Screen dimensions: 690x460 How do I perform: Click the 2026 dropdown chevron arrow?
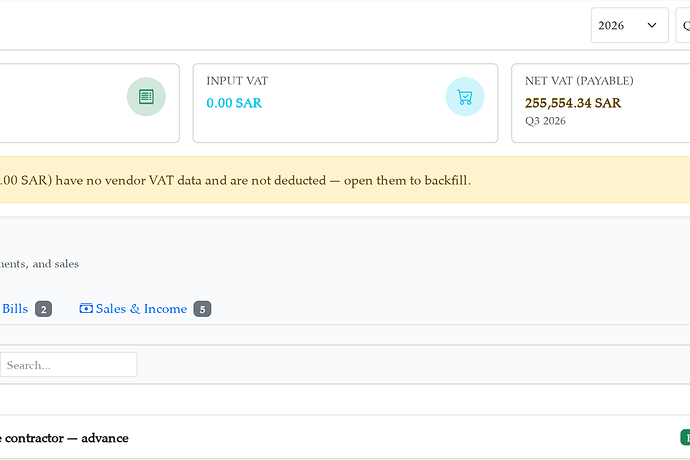pos(652,25)
